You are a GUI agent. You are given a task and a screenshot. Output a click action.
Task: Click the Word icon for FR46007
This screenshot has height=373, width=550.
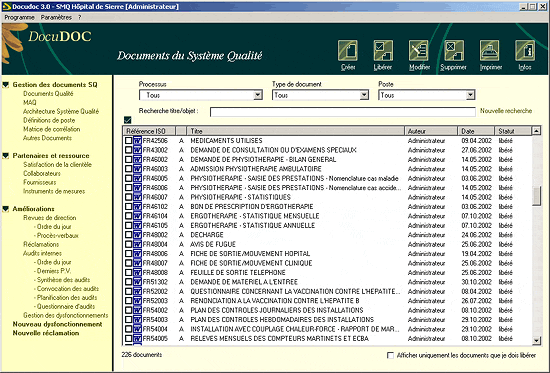(x=137, y=197)
